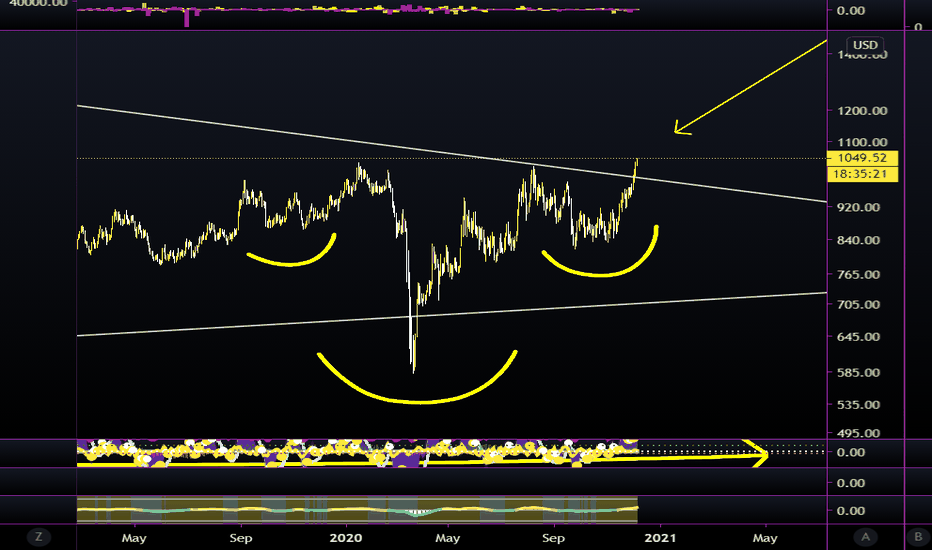Click the 495.00 price axis label
The image size is (932, 550).
[x=858, y=433]
